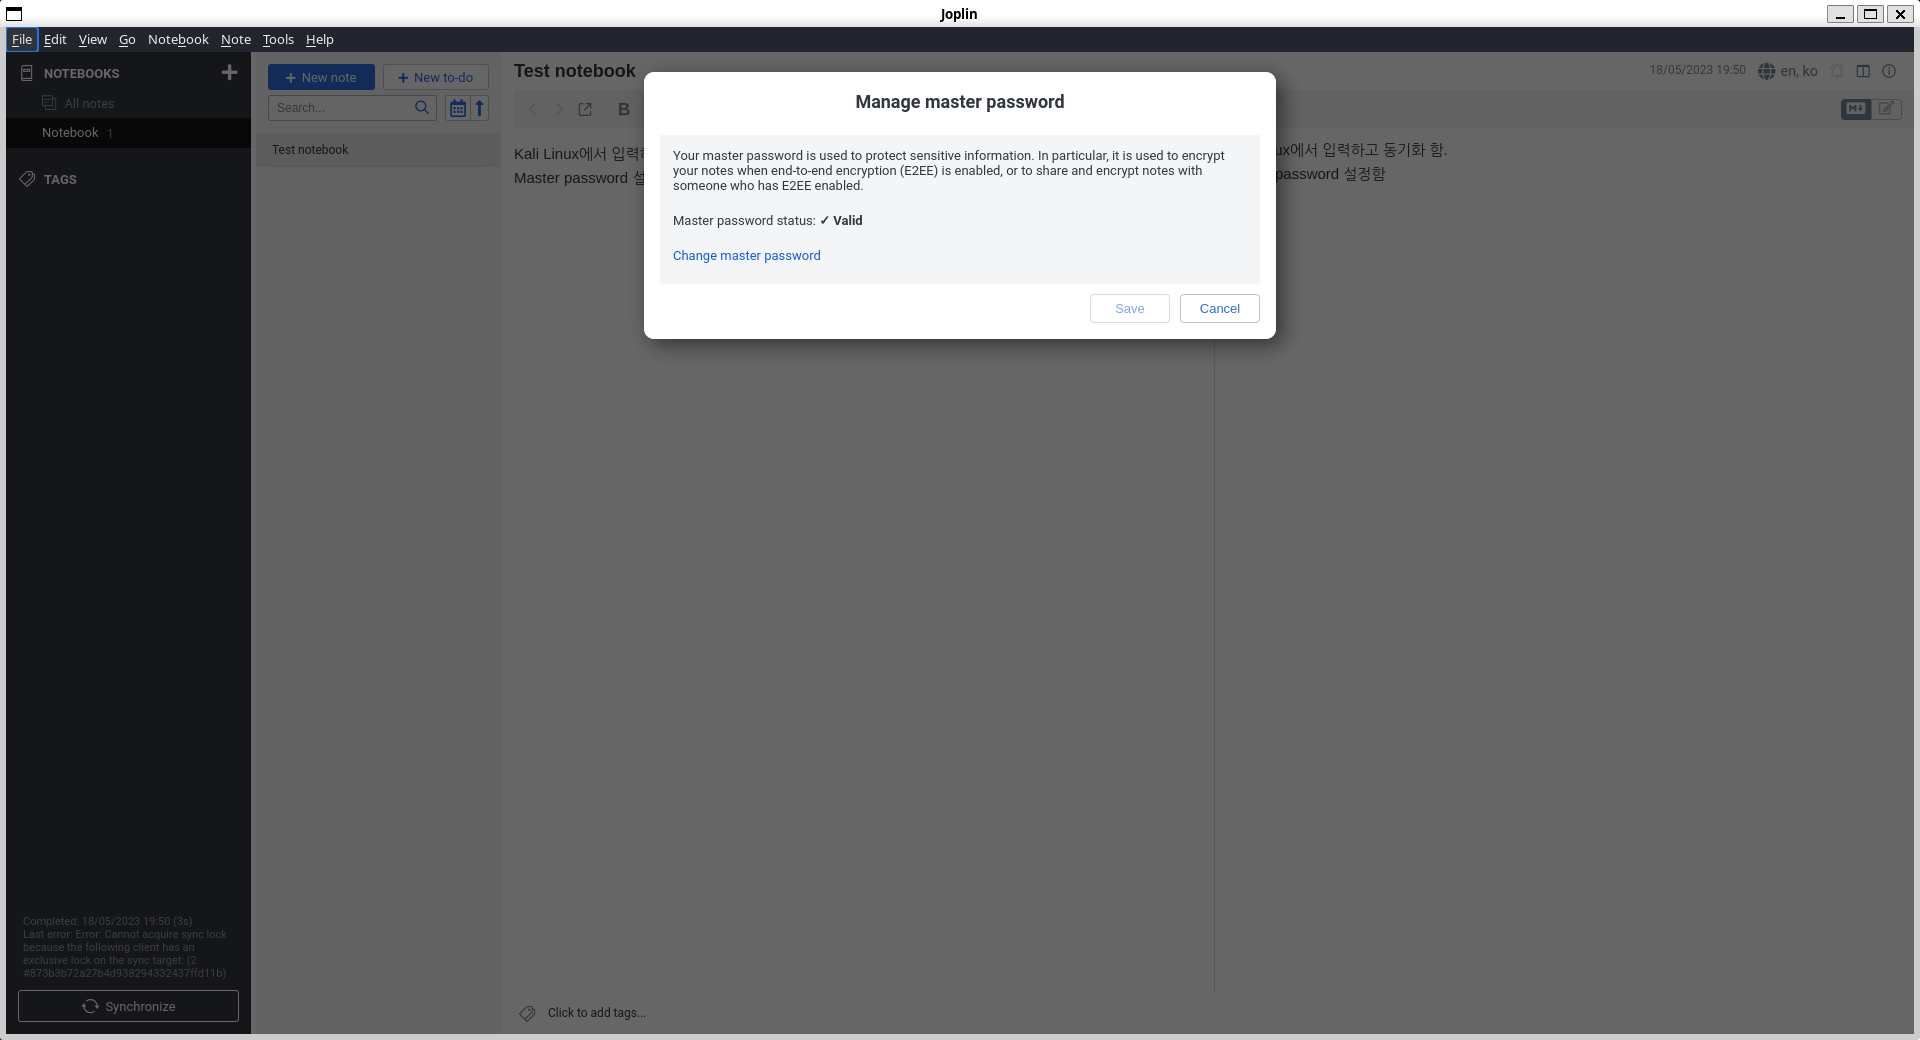Open the File menu
Image resolution: width=1920 pixels, height=1040 pixels.
pyautogui.click(x=22, y=39)
